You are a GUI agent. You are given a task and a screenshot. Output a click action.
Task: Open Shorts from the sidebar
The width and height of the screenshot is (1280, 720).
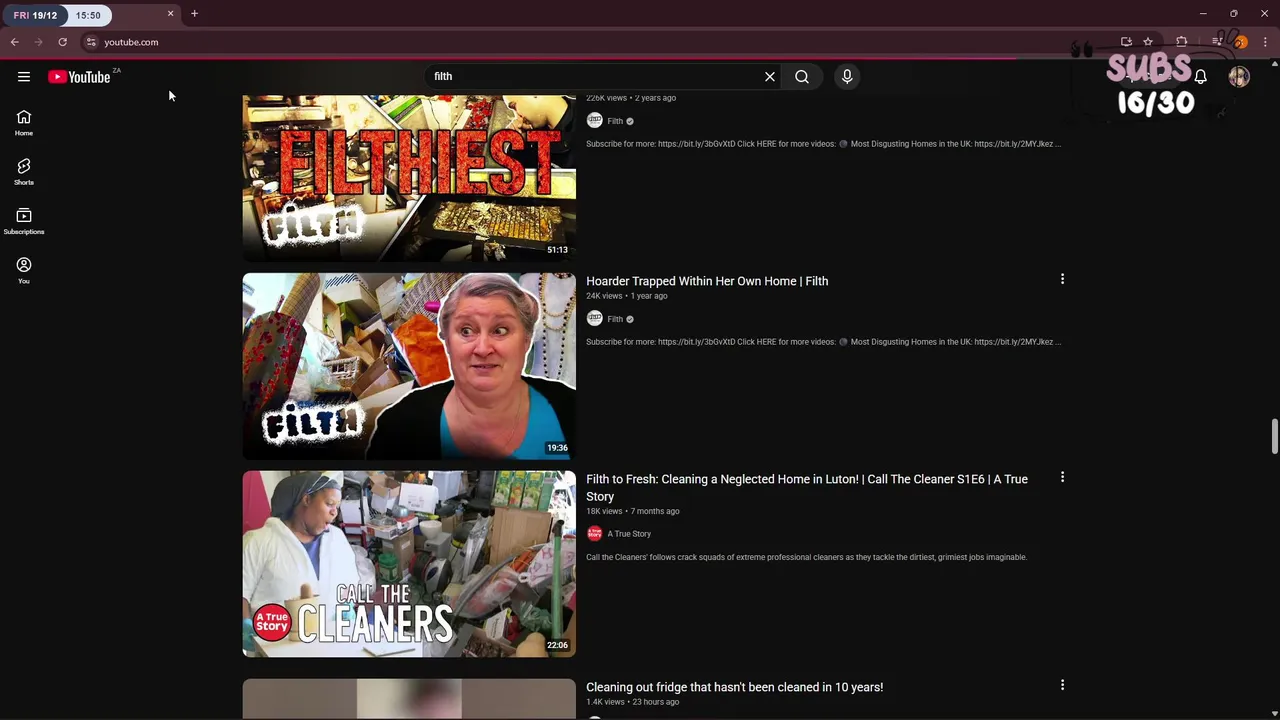(x=24, y=172)
